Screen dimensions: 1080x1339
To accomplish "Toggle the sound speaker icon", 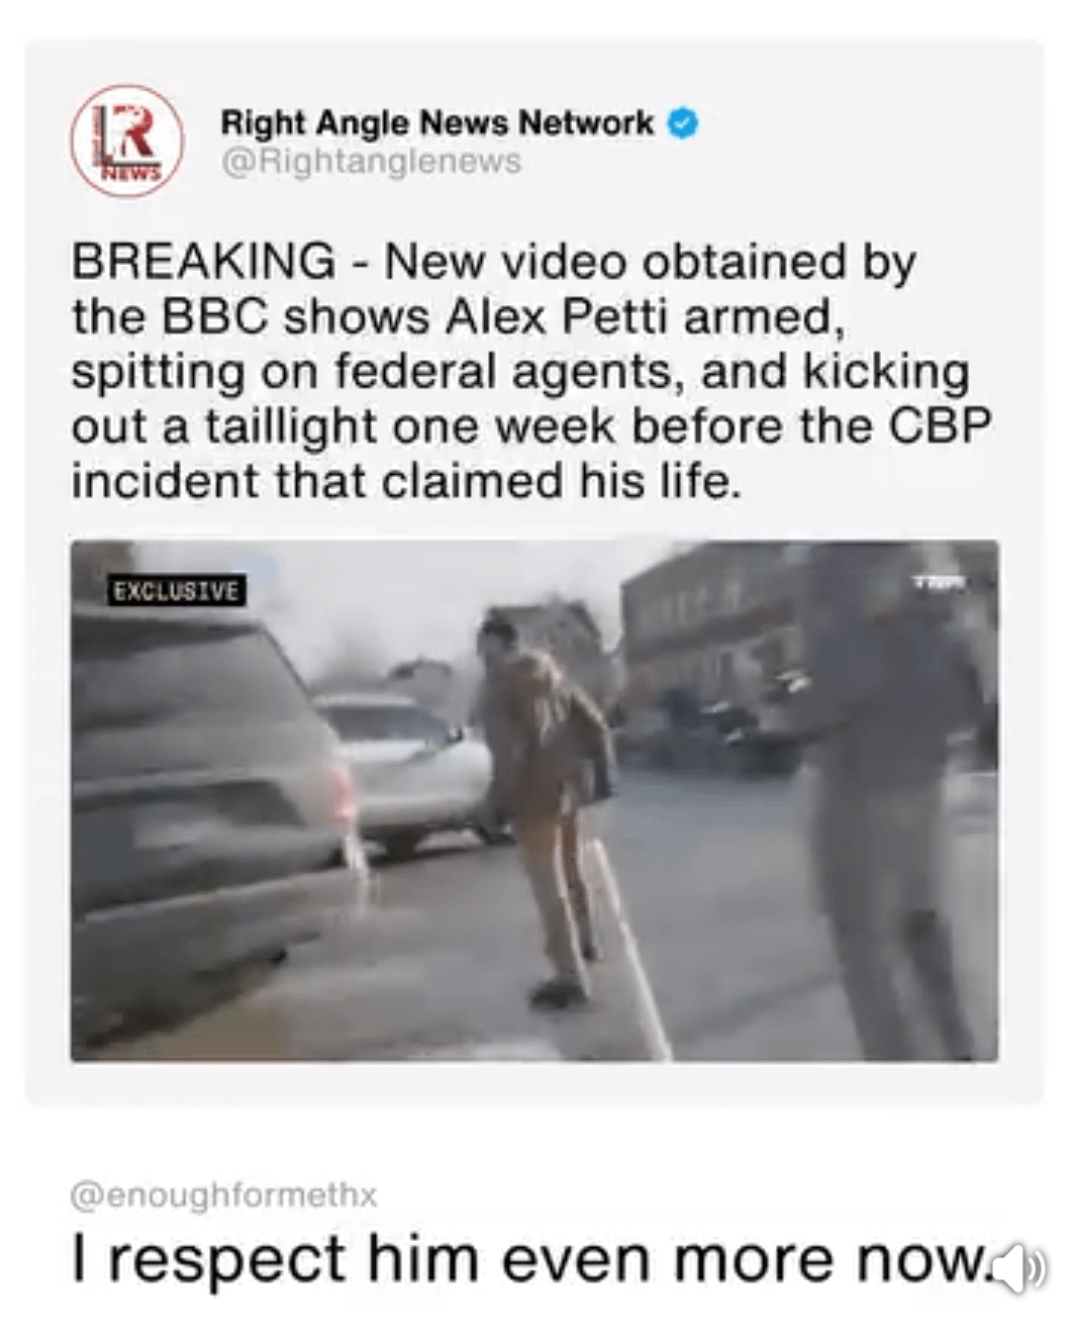I will tap(1024, 1267).
